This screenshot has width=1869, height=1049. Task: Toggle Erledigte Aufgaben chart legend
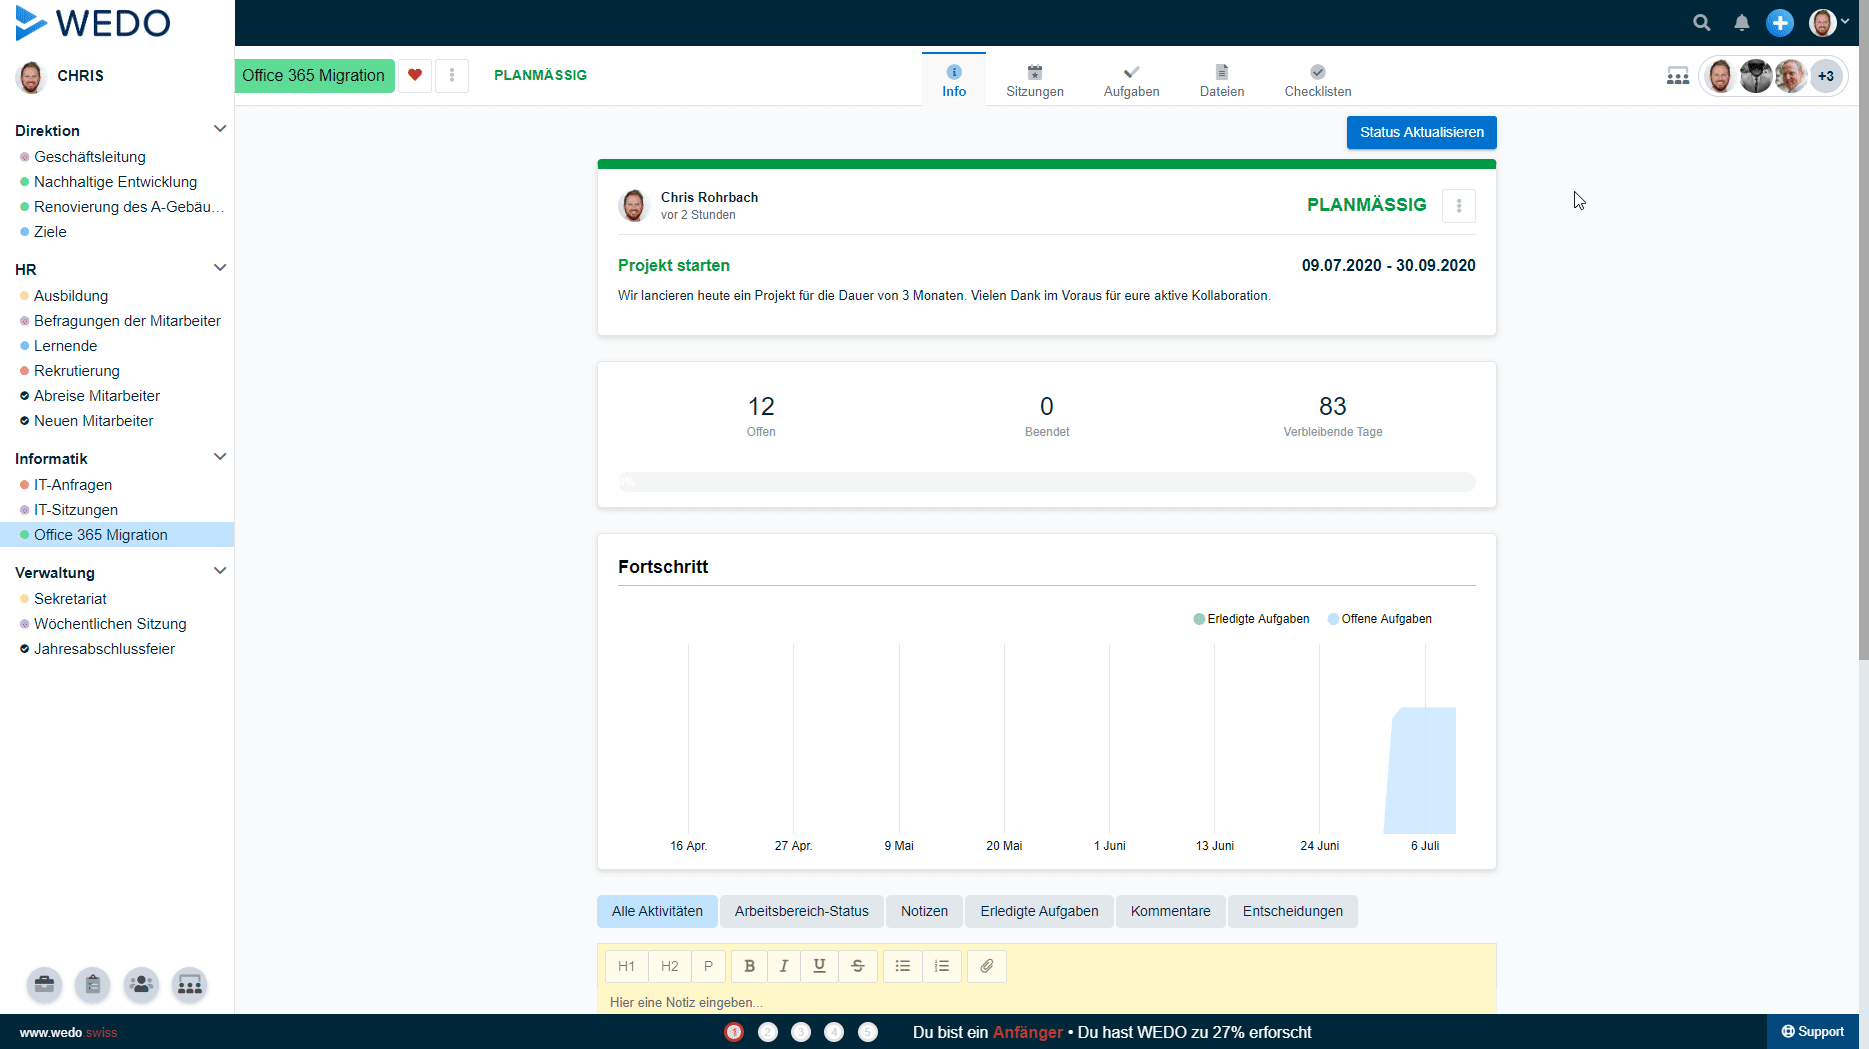click(x=1251, y=619)
